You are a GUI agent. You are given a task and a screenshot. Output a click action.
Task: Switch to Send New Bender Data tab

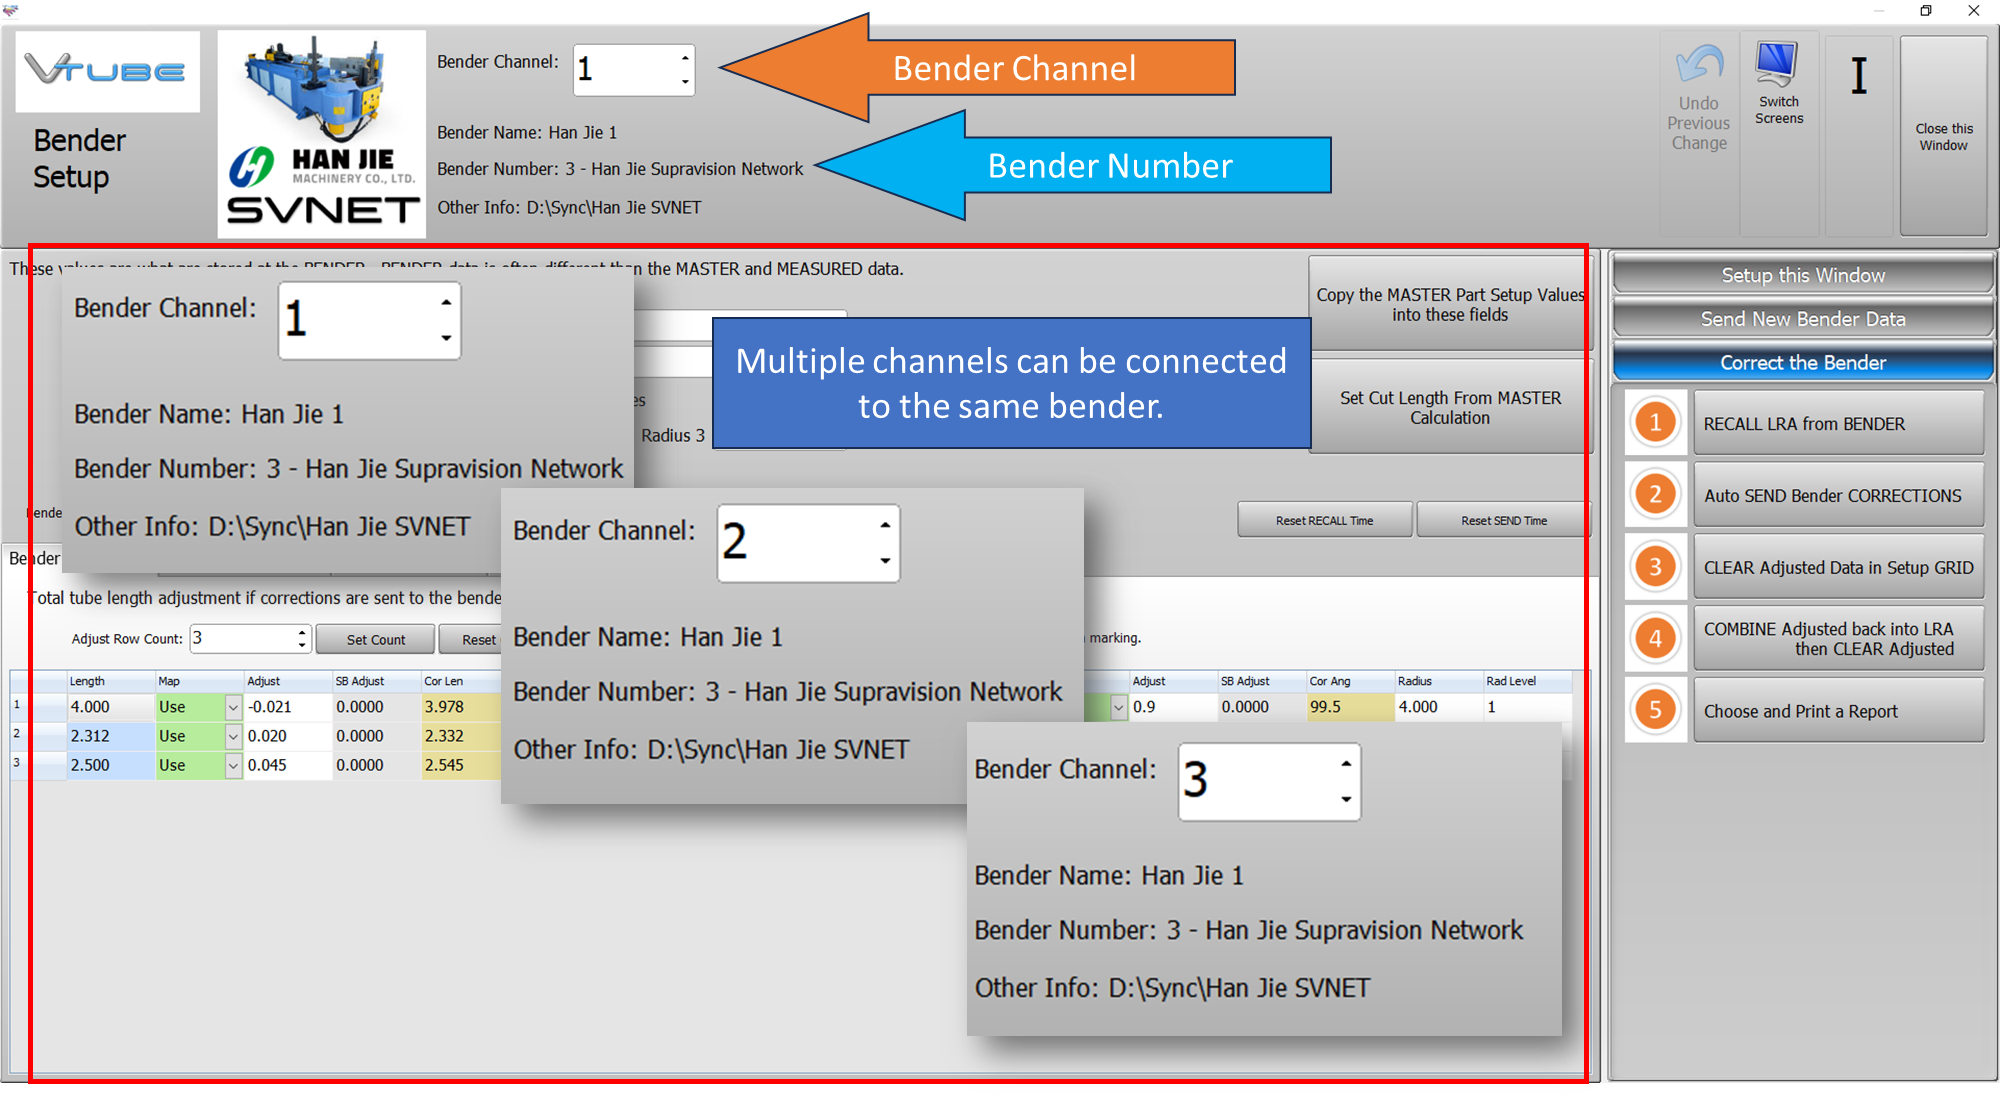click(1802, 319)
